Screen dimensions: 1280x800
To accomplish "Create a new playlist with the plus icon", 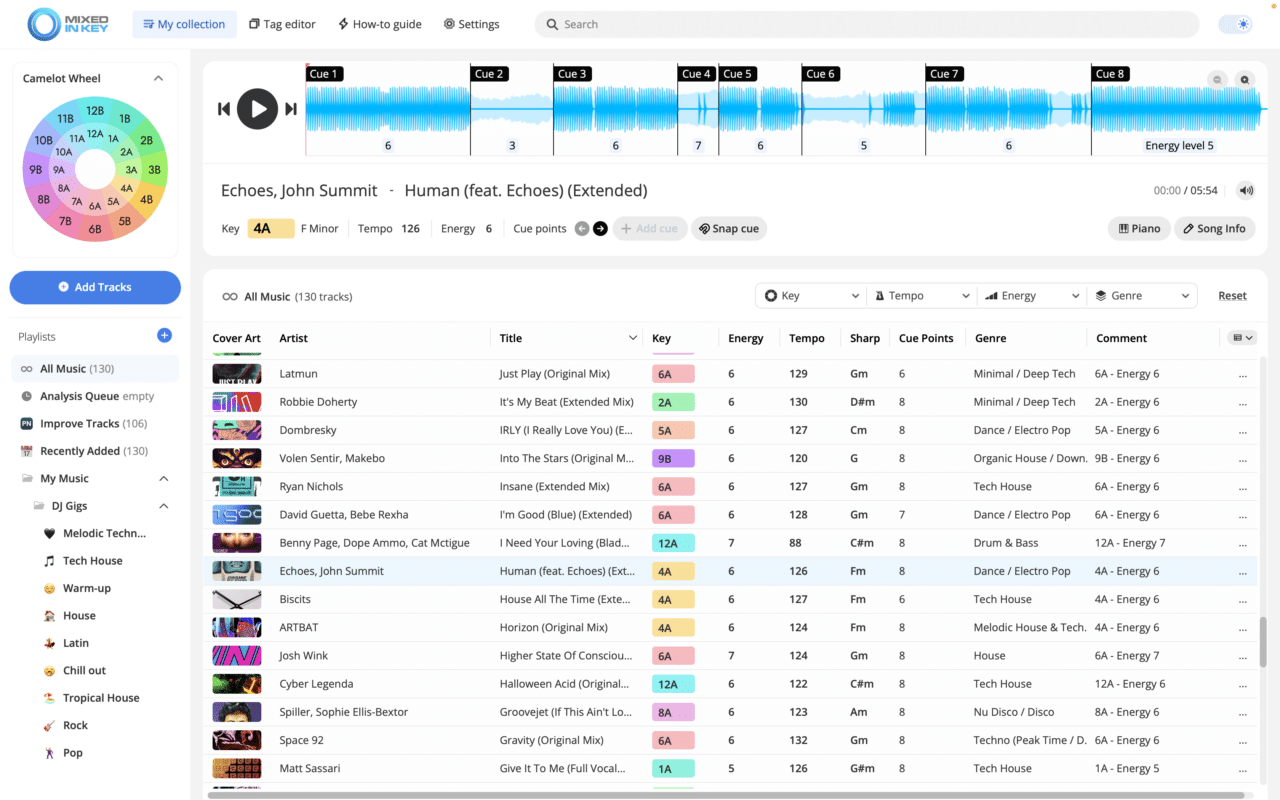I will [164, 336].
